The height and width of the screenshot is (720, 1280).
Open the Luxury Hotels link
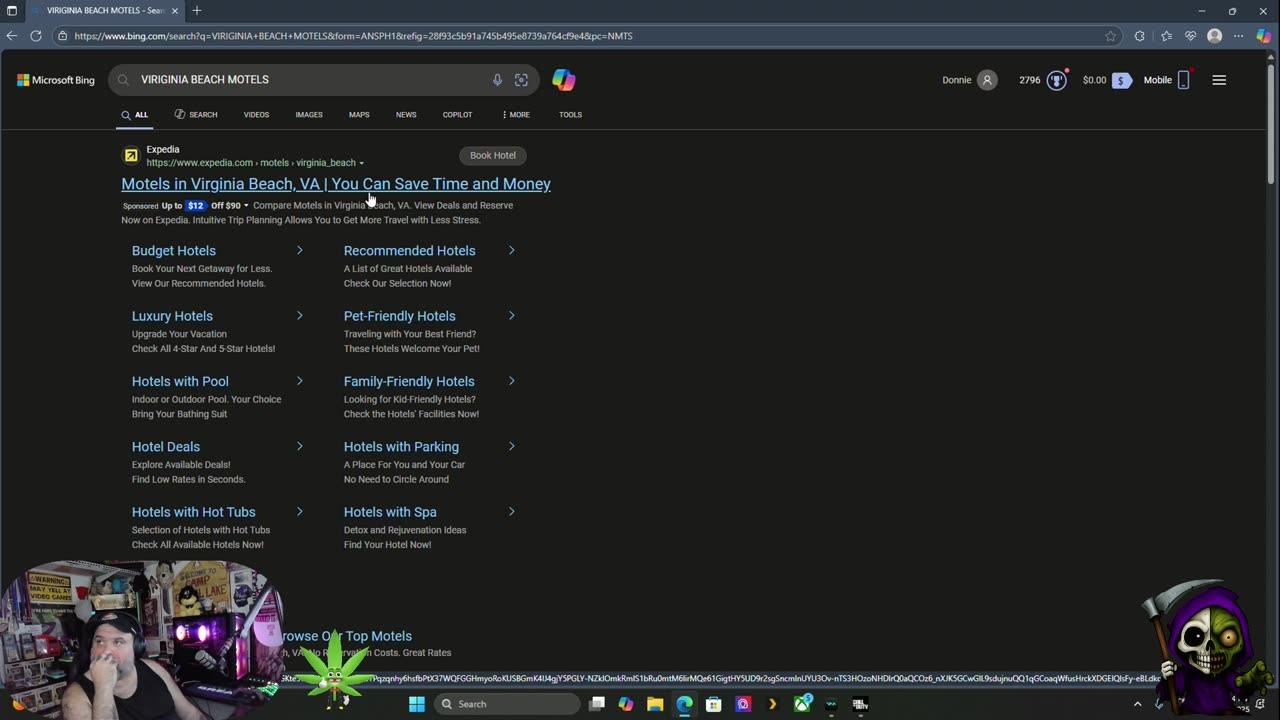(x=172, y=316)
